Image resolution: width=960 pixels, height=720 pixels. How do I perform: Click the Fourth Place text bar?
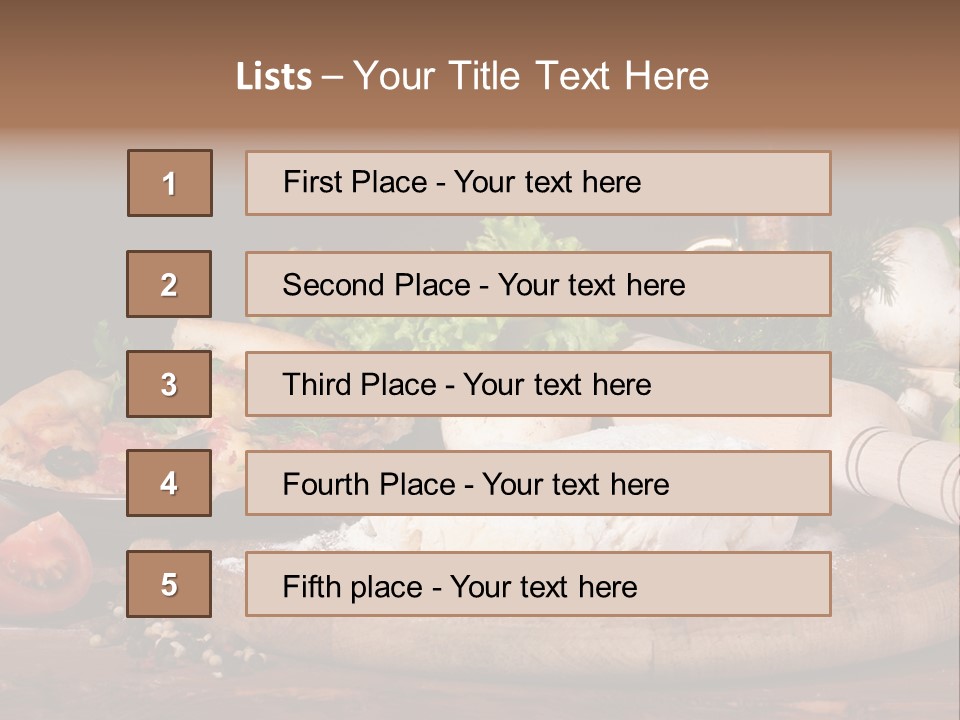click(538, 483)
